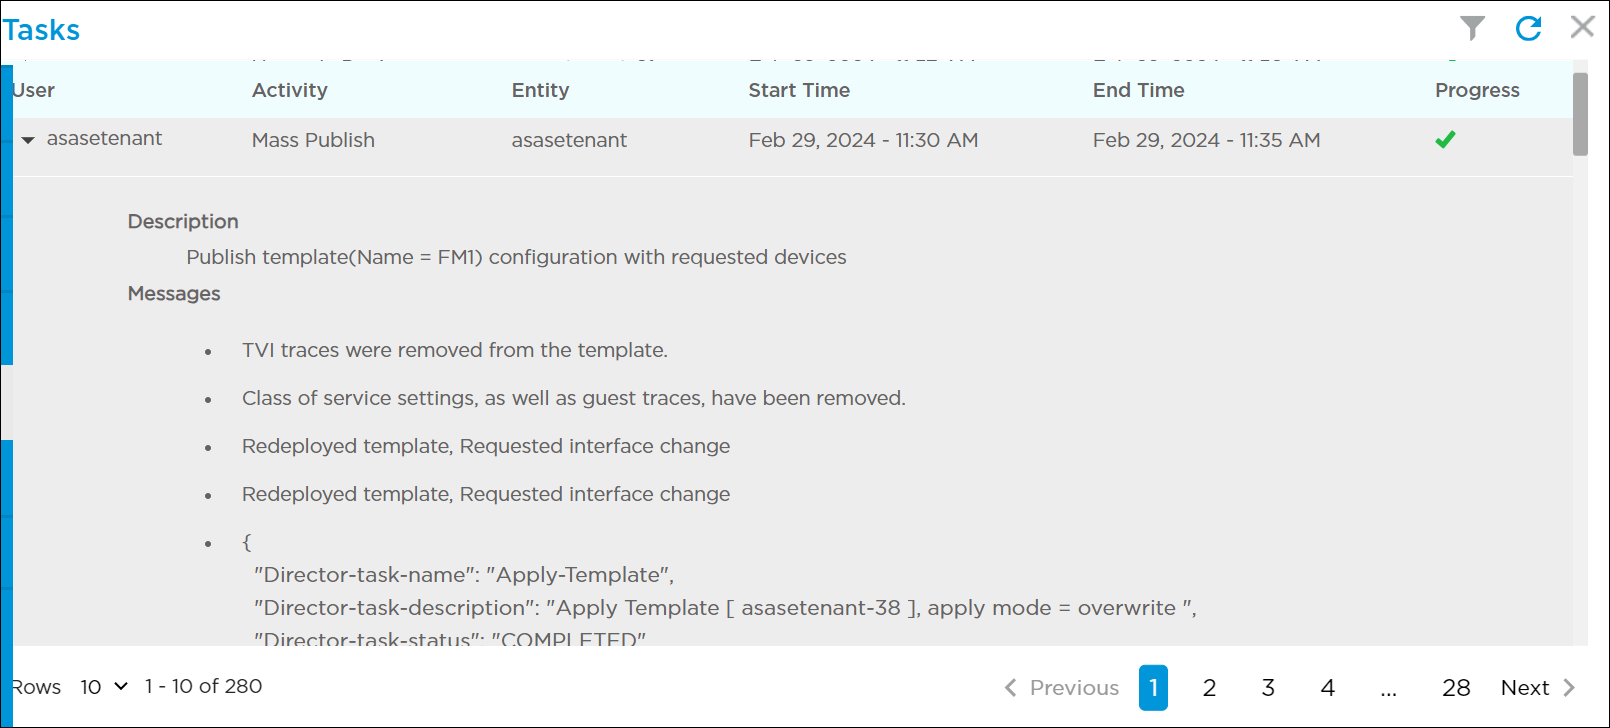The width and height of the screenshot is (1610, 728).
Task: Sort tasks by the User column header
Action: (31, 90)
